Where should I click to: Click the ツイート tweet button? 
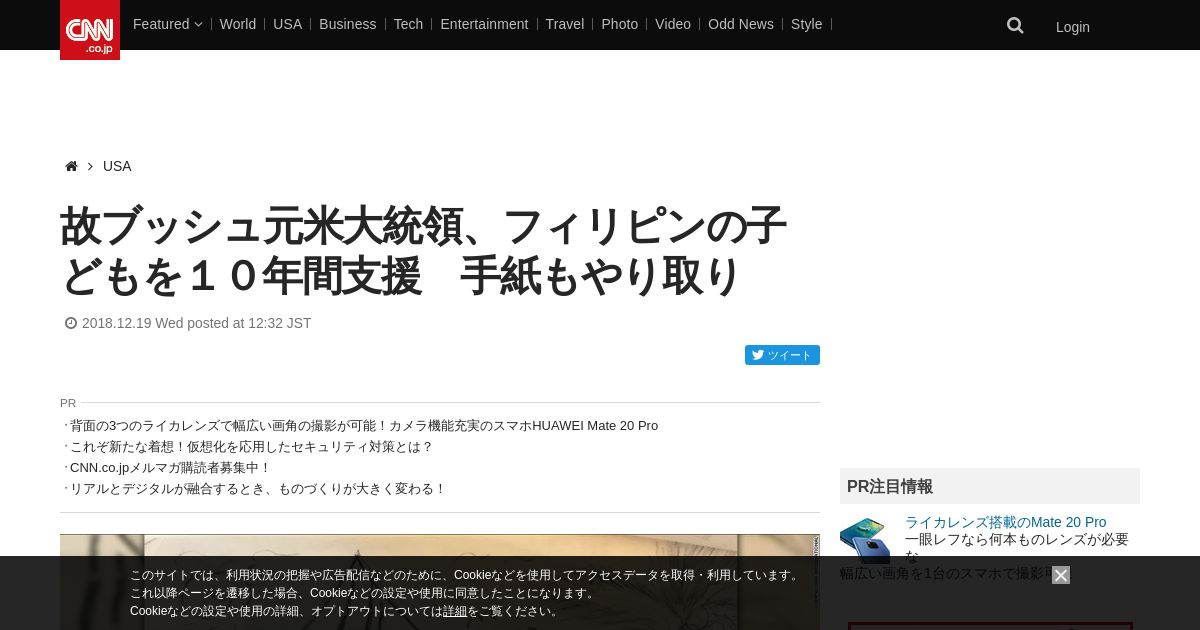point(782,355)
